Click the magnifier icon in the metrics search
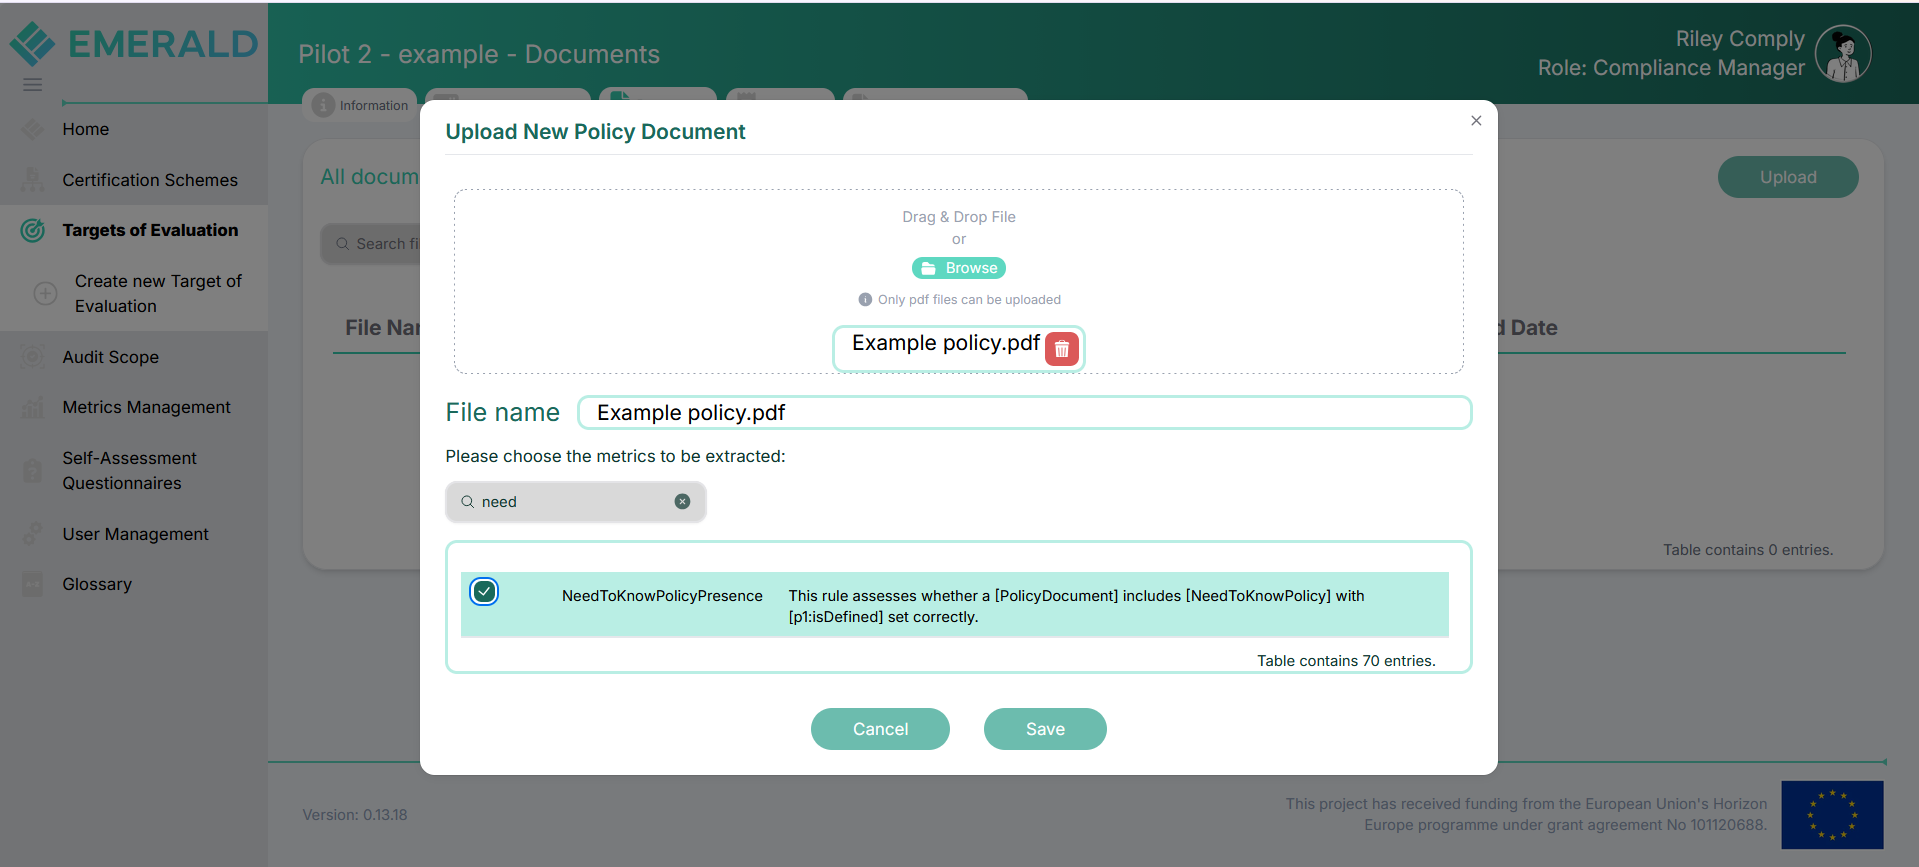Viewport: 1919px width, 867px height. coord(467,502)
